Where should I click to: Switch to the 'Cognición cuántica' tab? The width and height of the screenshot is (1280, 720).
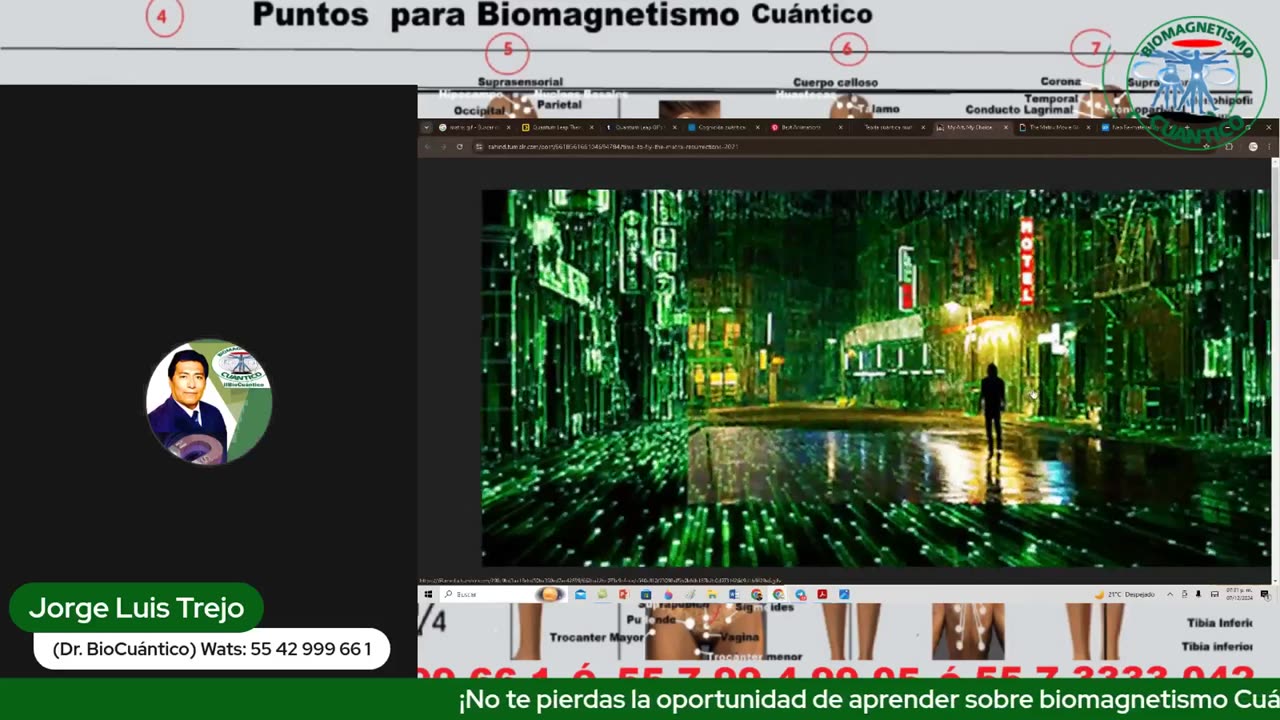click(722, 127)
